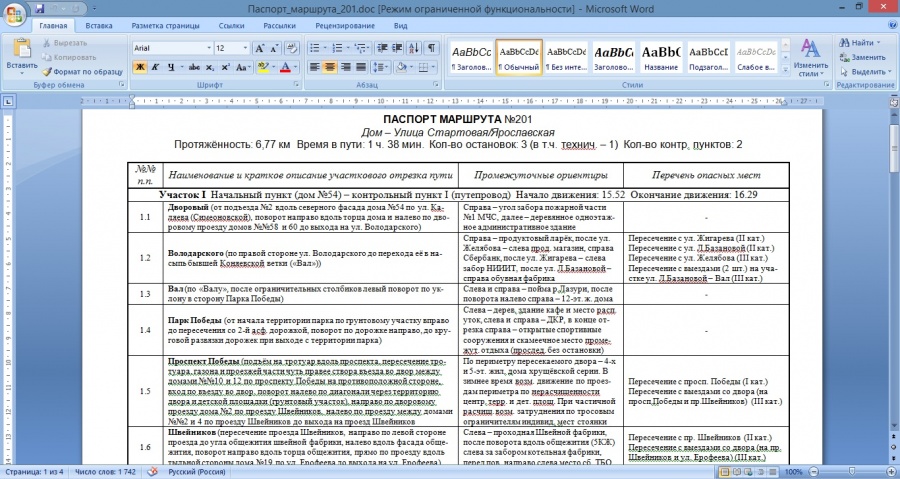
Task: Open the Шрифт dialog launcher
Action: pyautogui.click(x=296, y=85)
